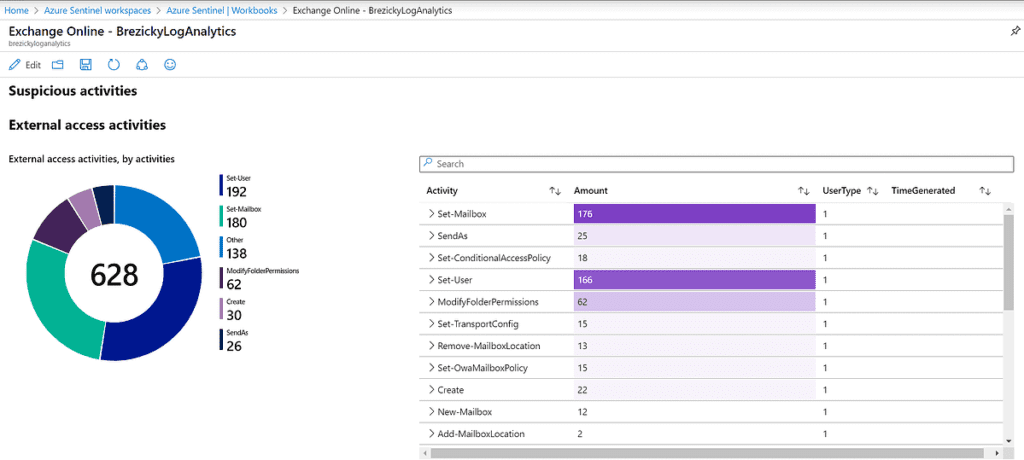Click the legend value 138
This screenshot has width=1024, height=460.
coord(237,254)
